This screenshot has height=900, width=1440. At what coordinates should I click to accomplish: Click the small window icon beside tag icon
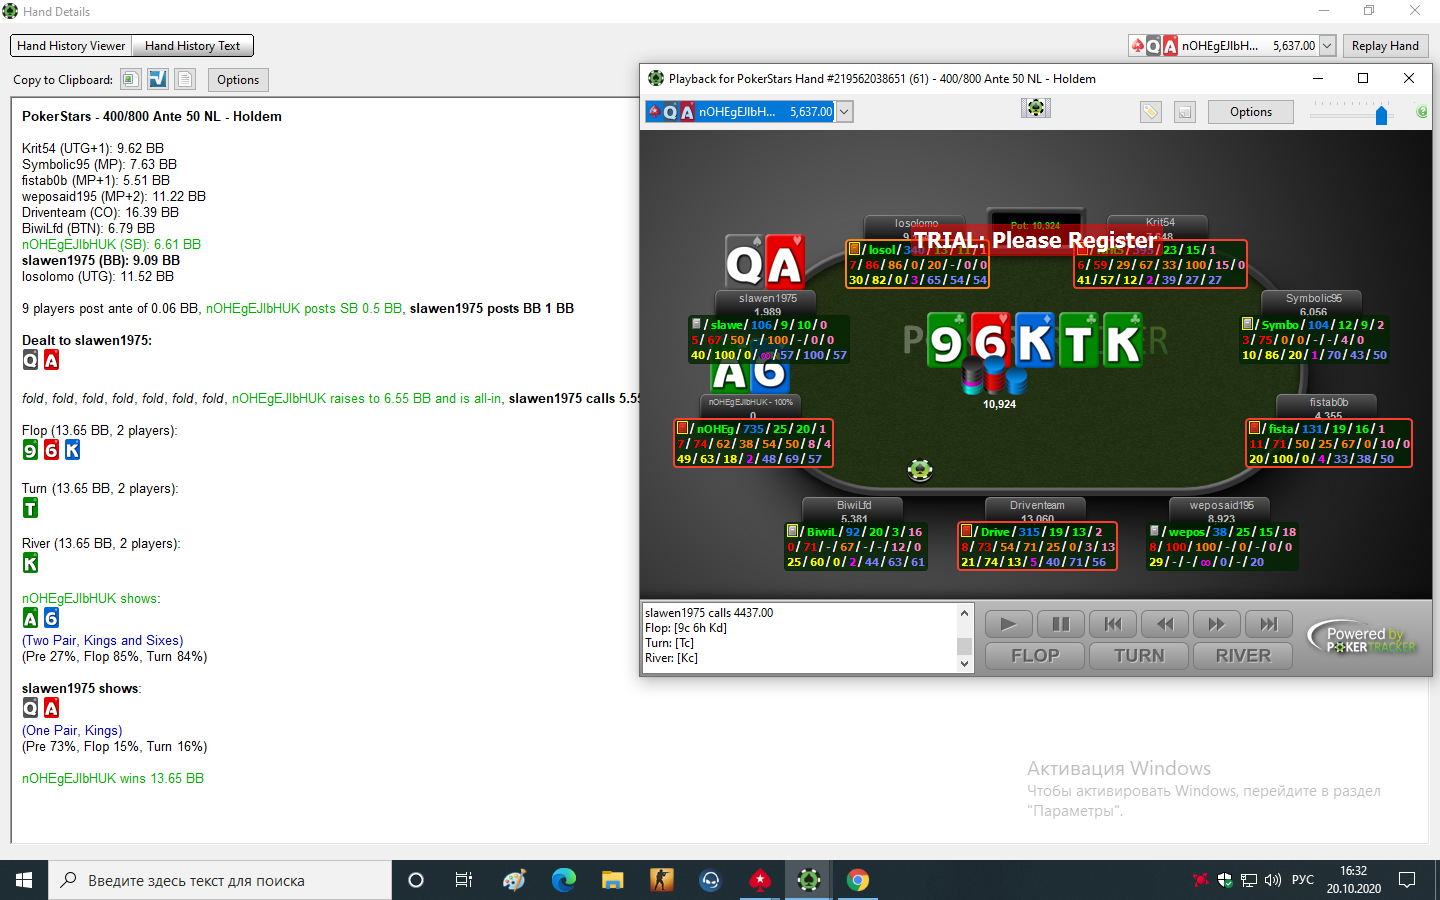pos(1185,112)
